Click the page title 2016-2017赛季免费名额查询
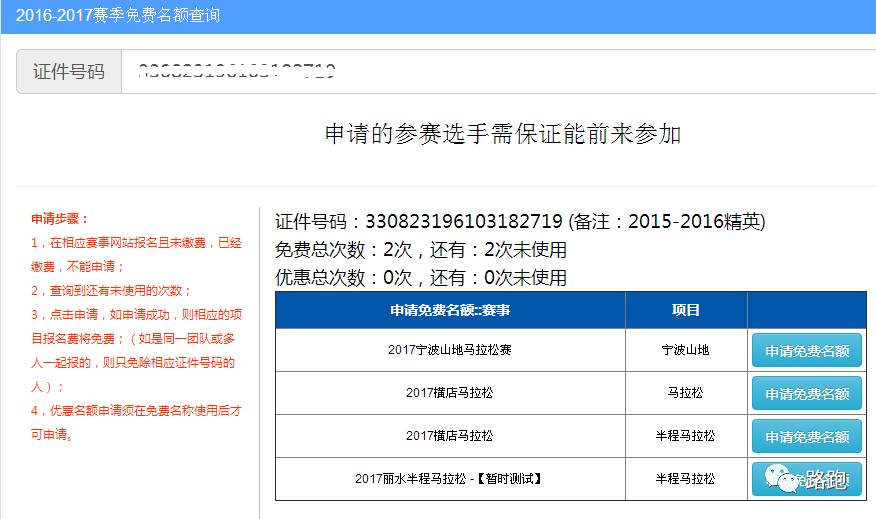876x519 pixels. click(118, 16)
